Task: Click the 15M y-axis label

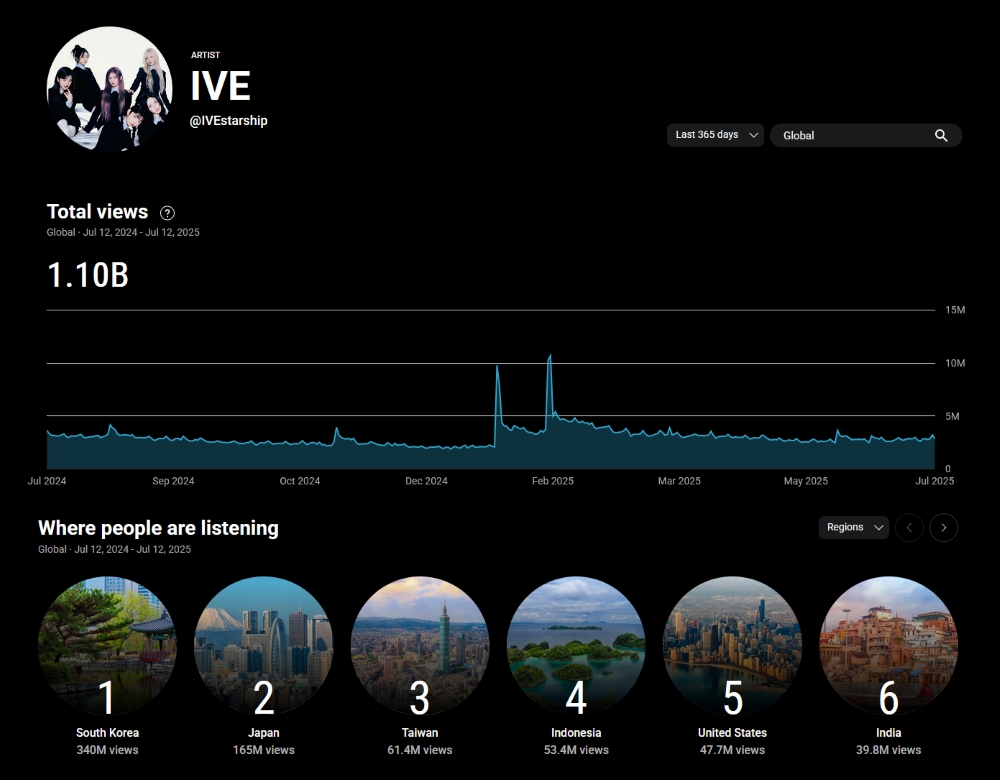Action: point(955,310)
